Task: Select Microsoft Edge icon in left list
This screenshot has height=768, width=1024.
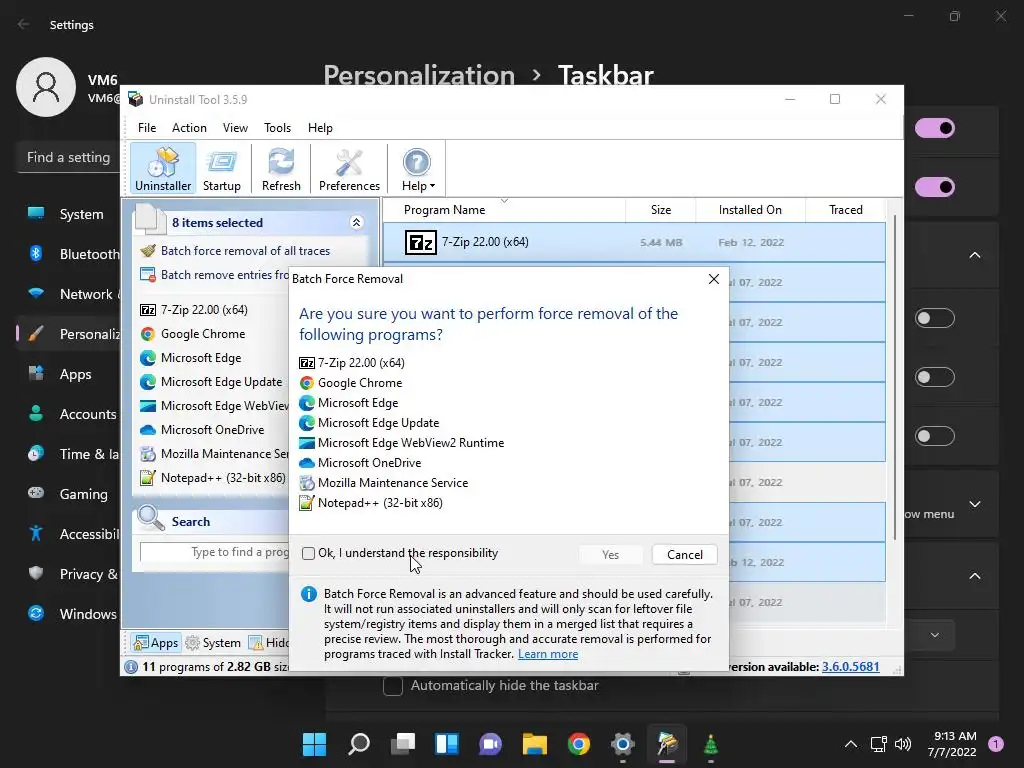Action: (x=148, y=358)
